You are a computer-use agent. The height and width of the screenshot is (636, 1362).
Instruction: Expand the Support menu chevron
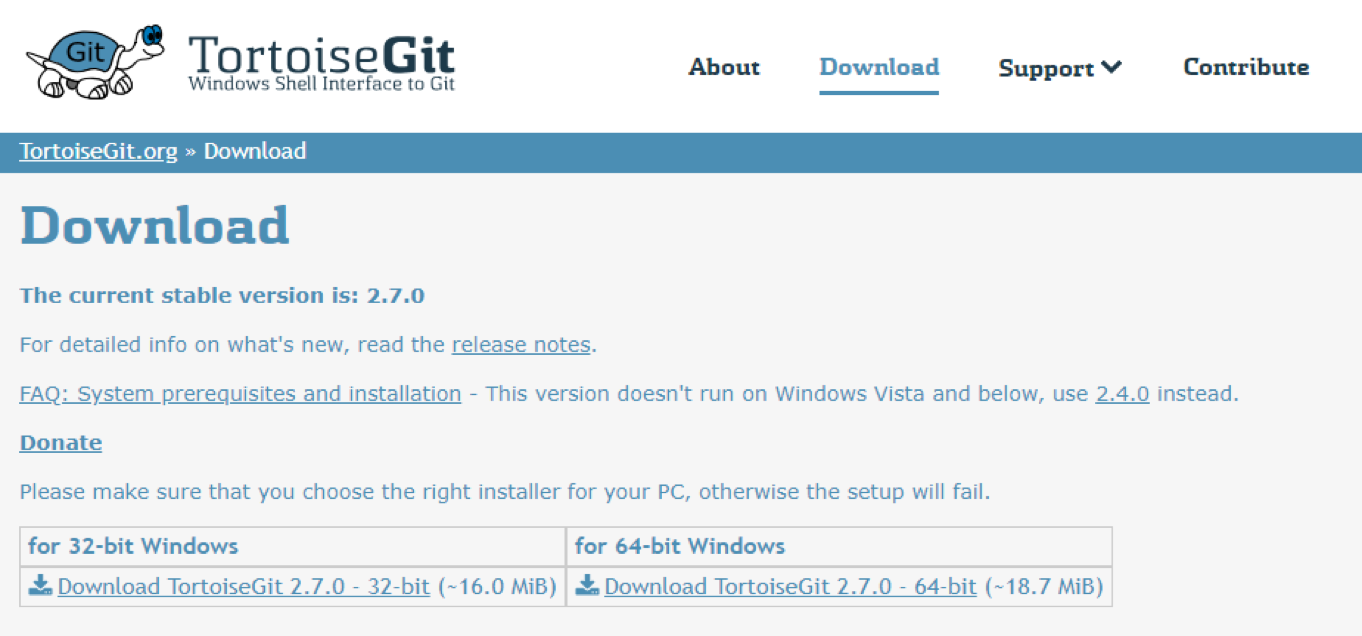click(1111, 68)
